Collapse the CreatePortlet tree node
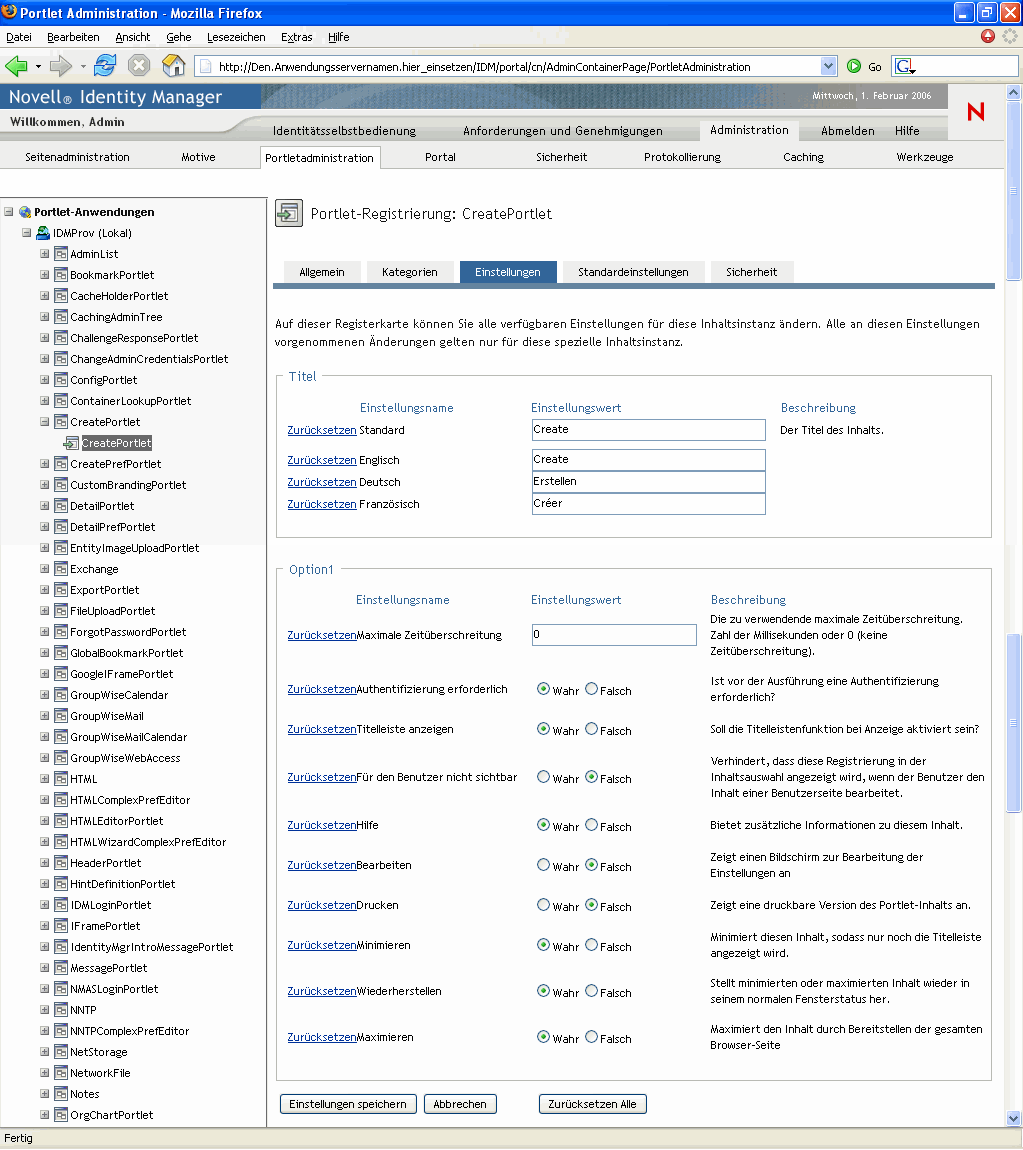This screenshot has height=1150, width=1023. pyautogui.click(x=44, y=422)
